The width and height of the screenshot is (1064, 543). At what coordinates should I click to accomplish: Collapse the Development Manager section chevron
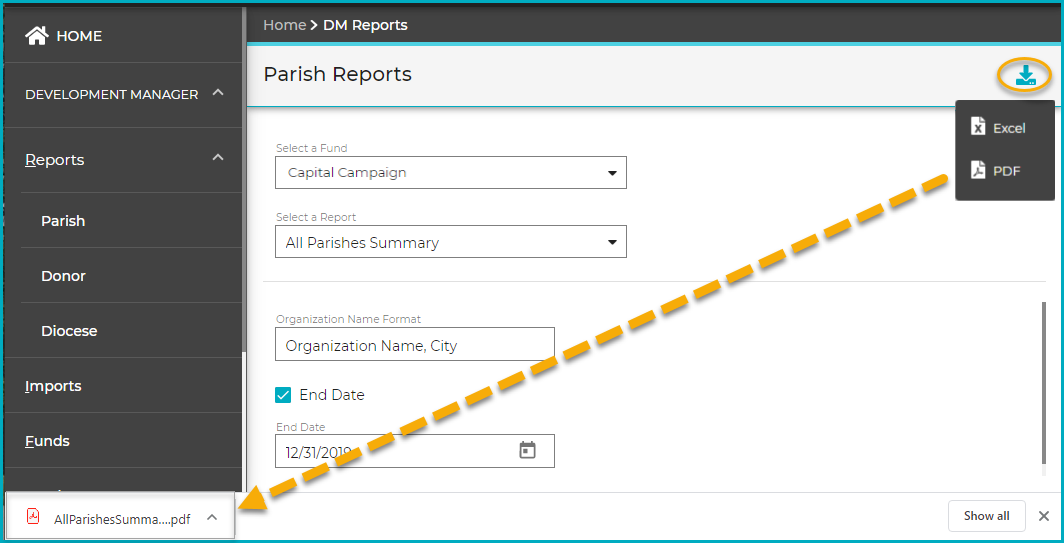click(x=218, y=93)
